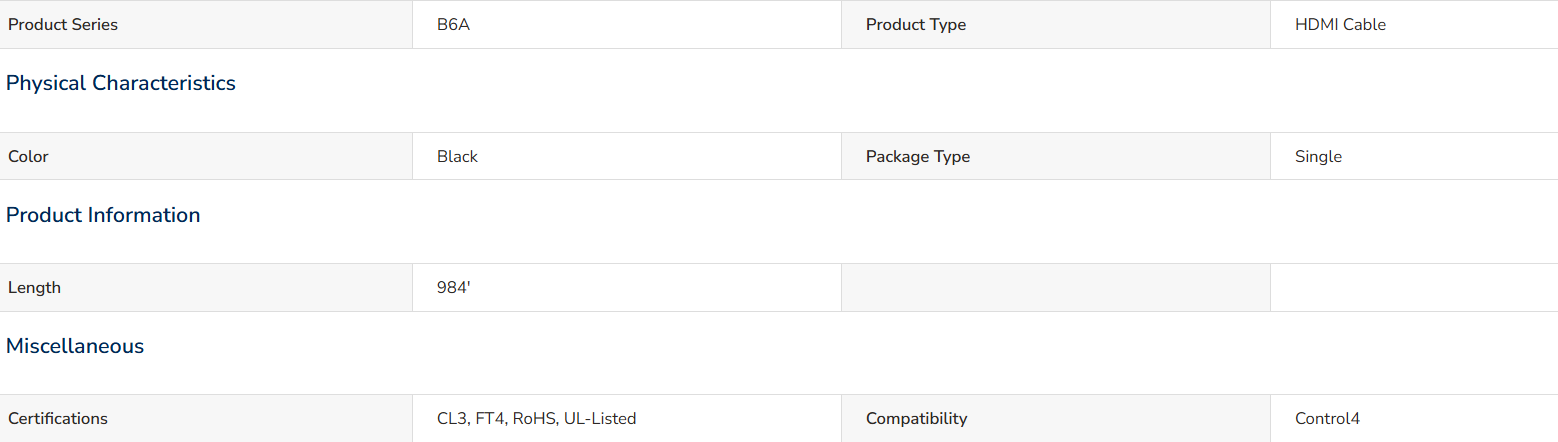Select the Black color value
Image resolution: width=1558 pixels, height=442 pixels.
(x=457, y=156)
